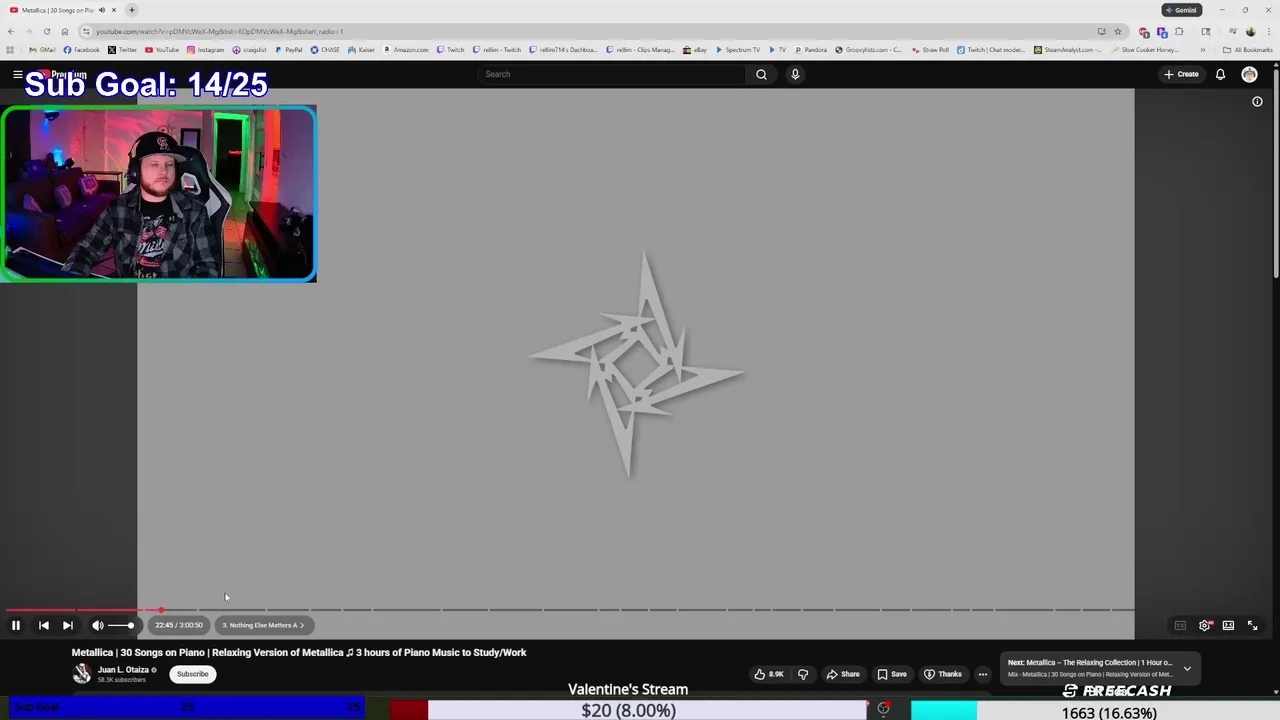The height and width of the screenshot is (720, 1280).
Task: Open a new browser tab
Action: [131, 10]
